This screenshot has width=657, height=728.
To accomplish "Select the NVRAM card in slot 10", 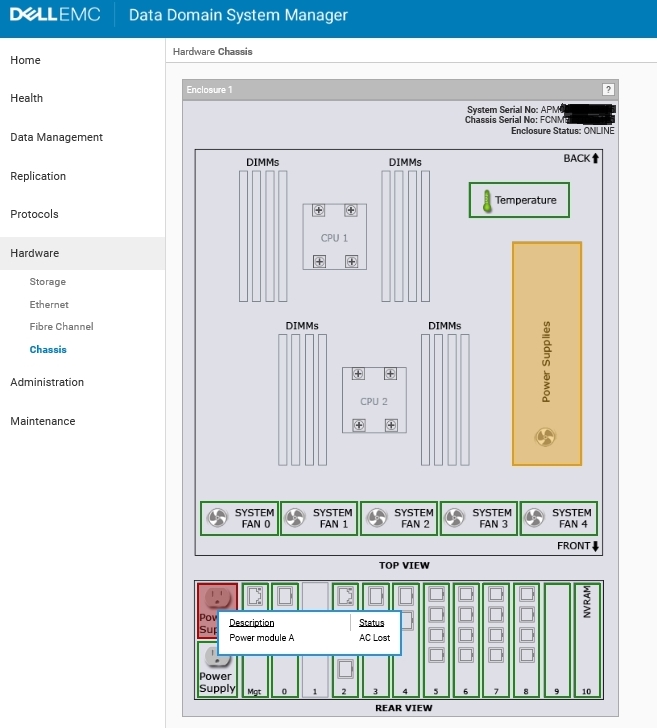I will click(587, 640).
